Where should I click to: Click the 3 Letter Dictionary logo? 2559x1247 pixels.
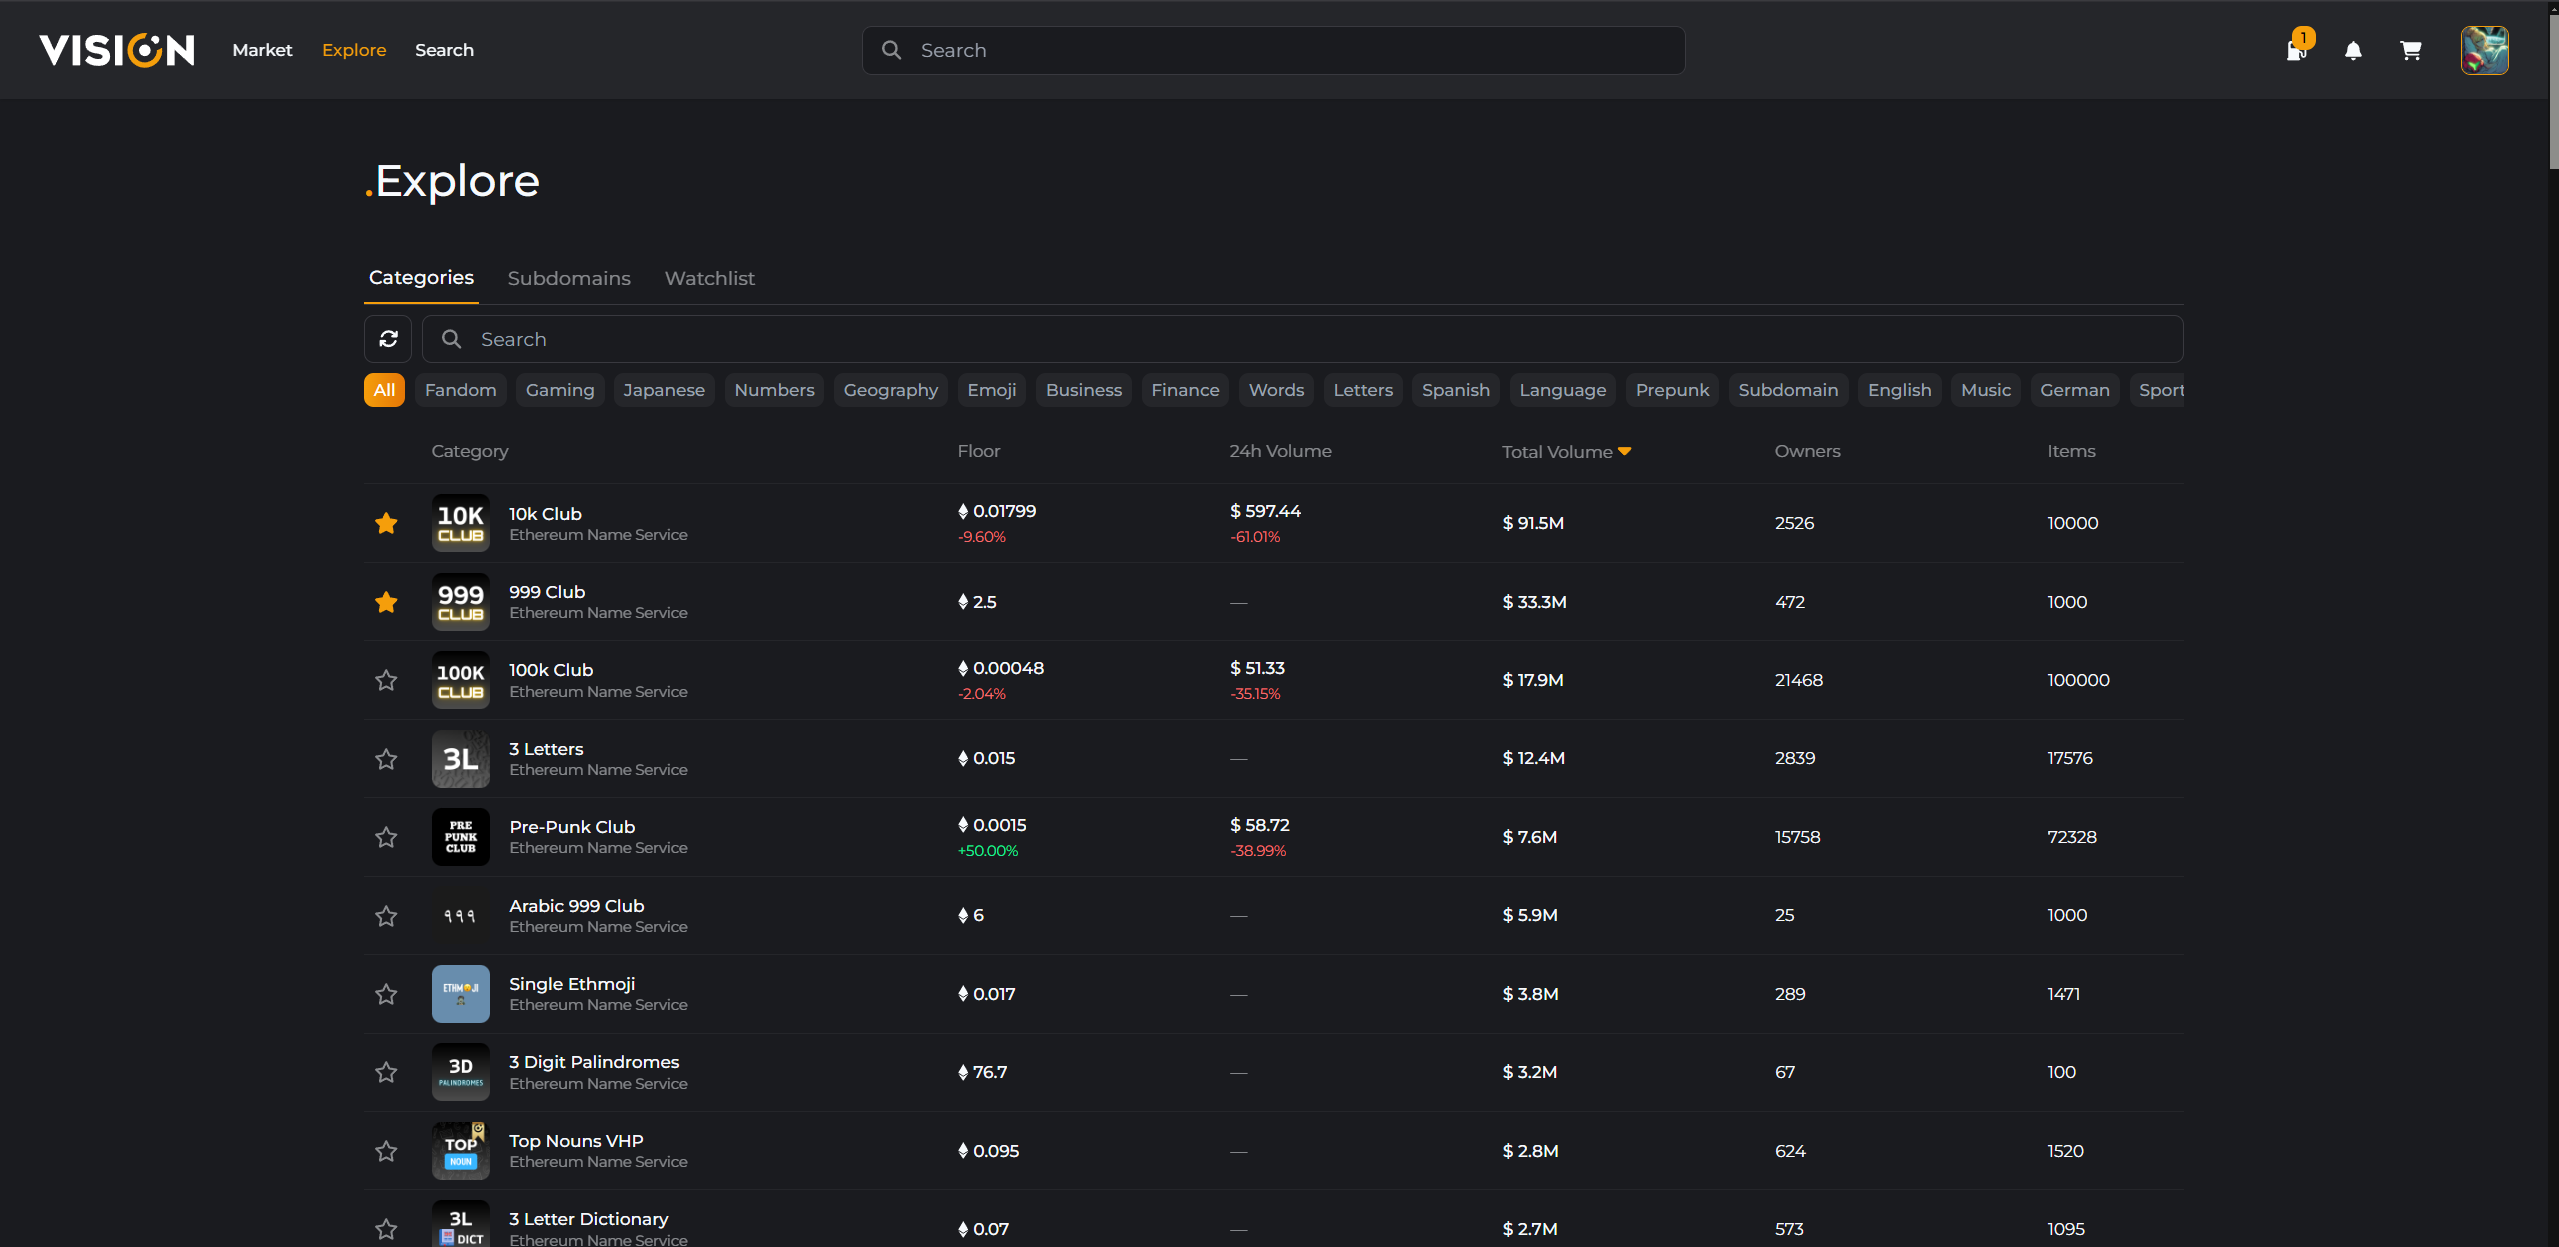[461, 1224]
